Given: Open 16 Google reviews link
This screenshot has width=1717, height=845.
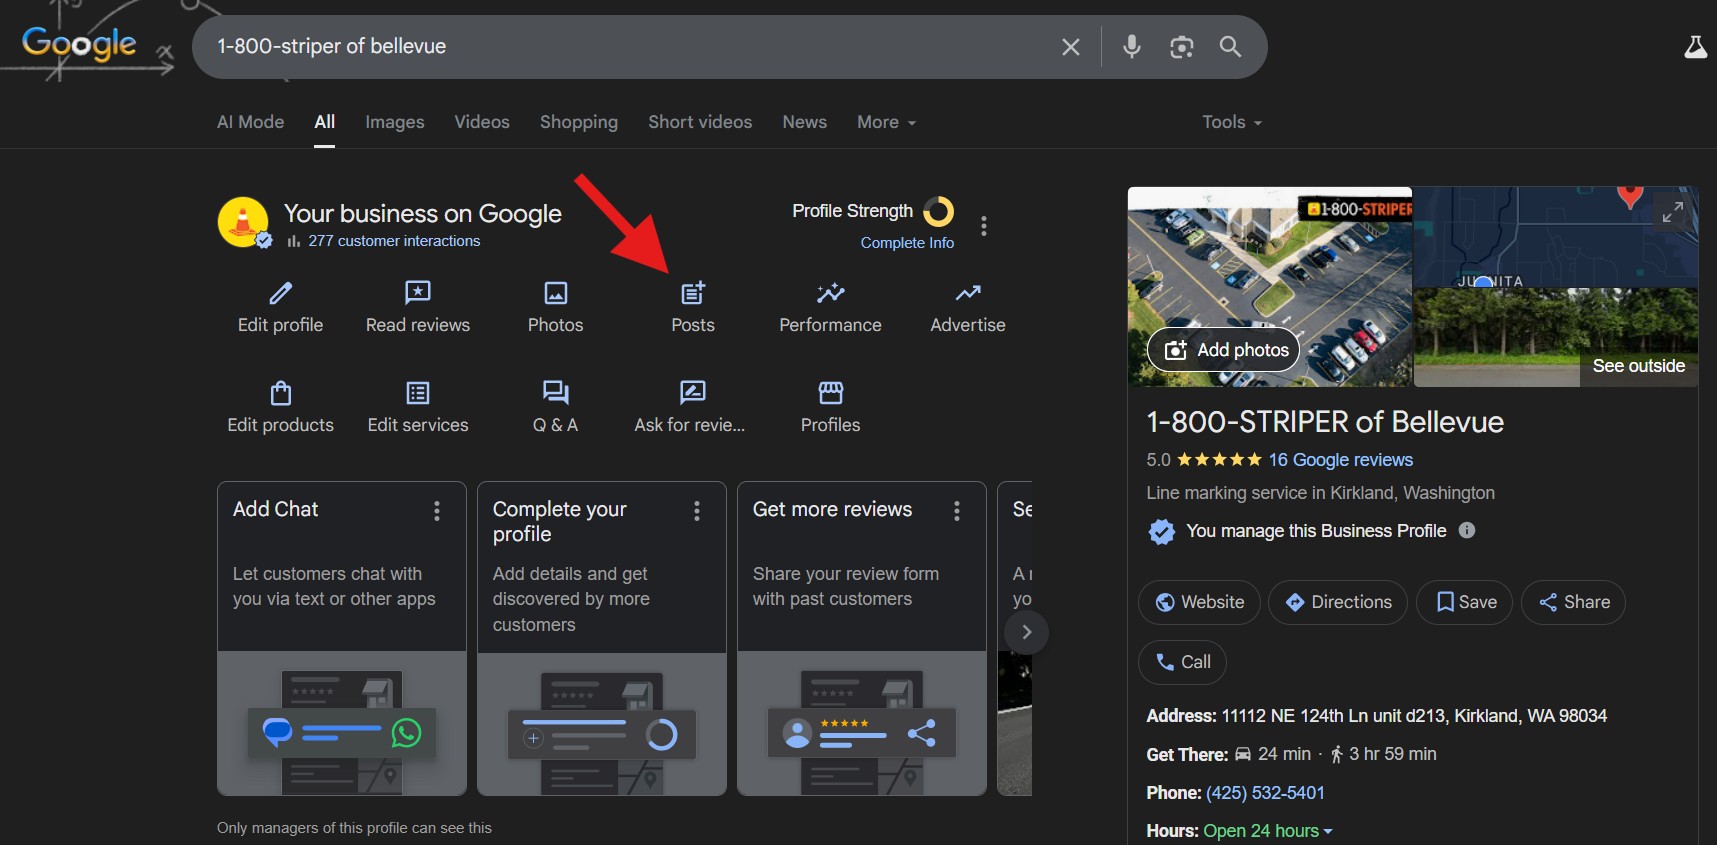Looking at the screenshot, I should coord(1340,460).
